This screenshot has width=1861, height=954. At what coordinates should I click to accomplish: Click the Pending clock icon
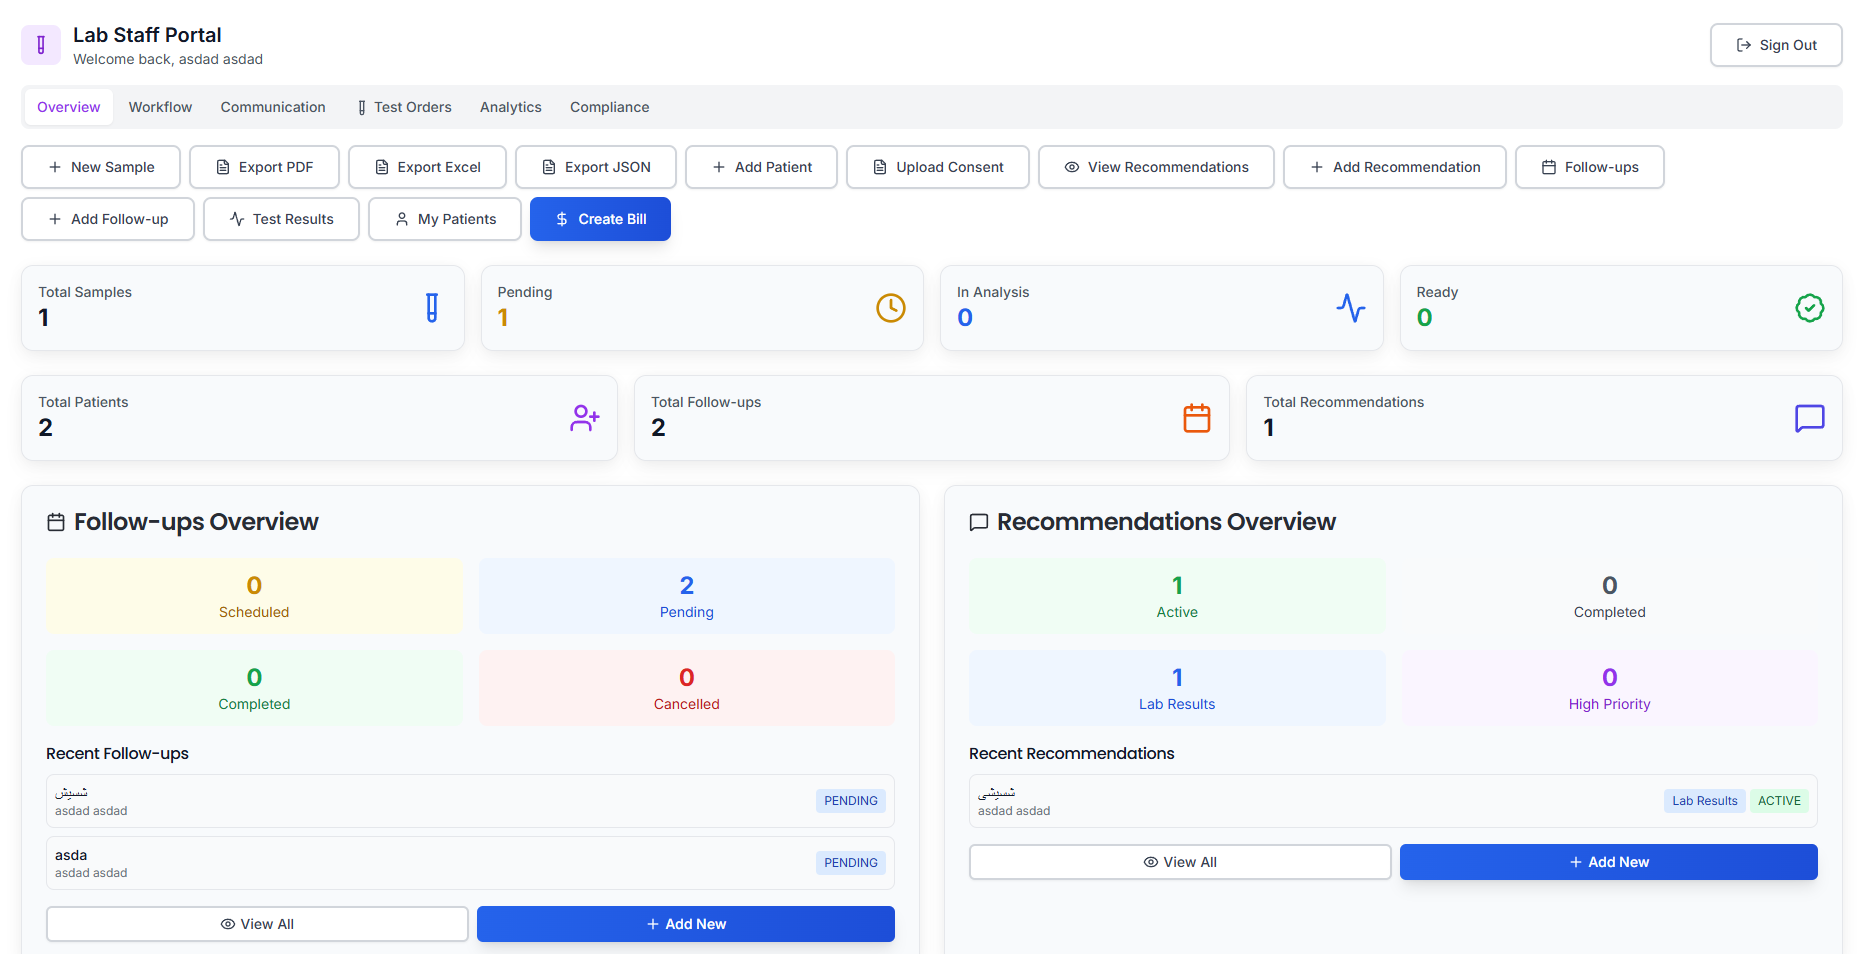point(890,308)
